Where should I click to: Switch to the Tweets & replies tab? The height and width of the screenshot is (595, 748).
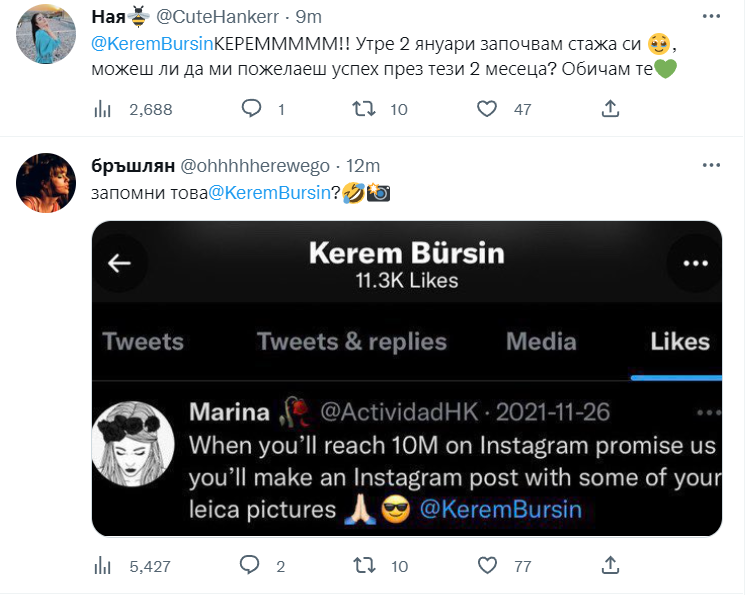point(351,342)
